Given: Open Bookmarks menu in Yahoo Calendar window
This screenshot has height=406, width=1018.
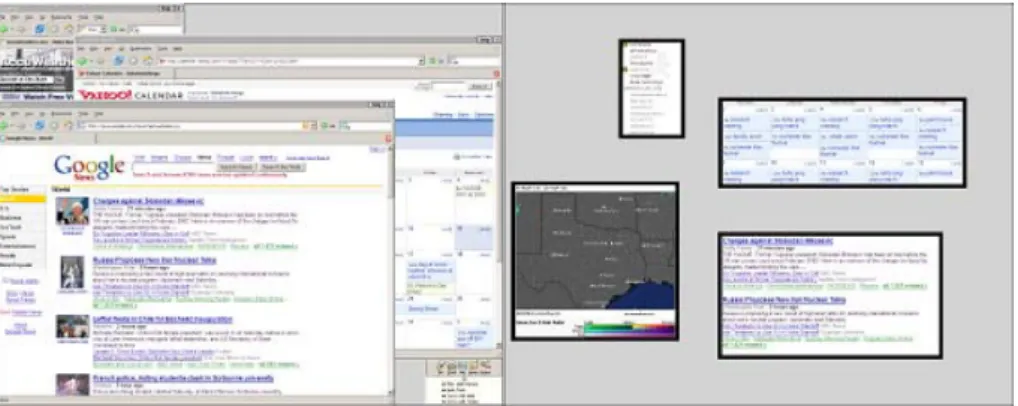Looking at the screenshot, I should point(140,49).
